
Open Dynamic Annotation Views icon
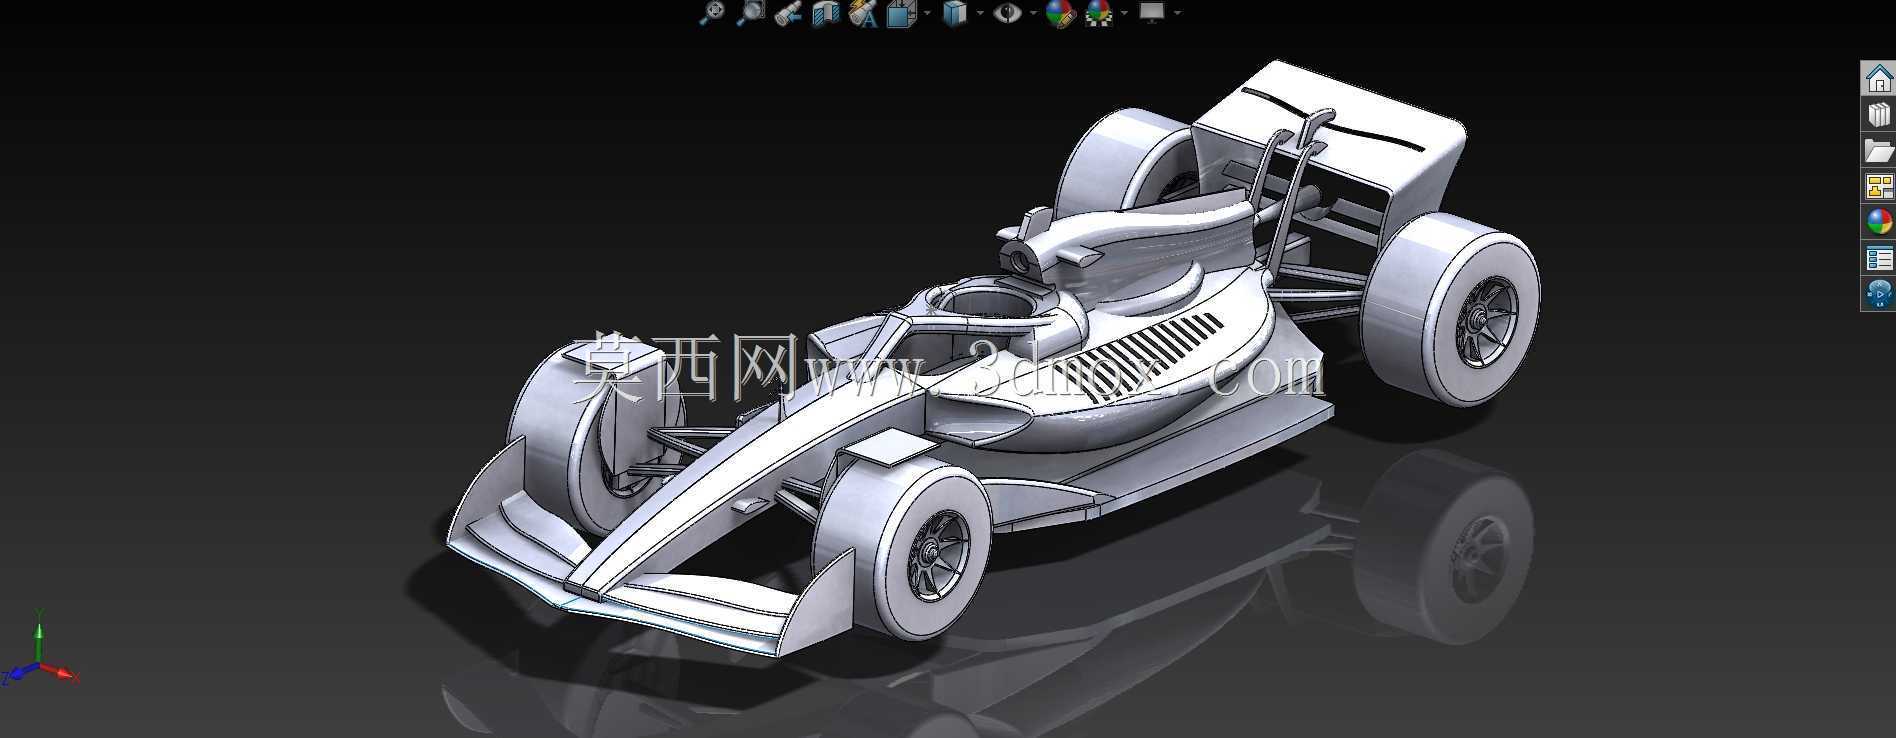[x=863, y=13]
